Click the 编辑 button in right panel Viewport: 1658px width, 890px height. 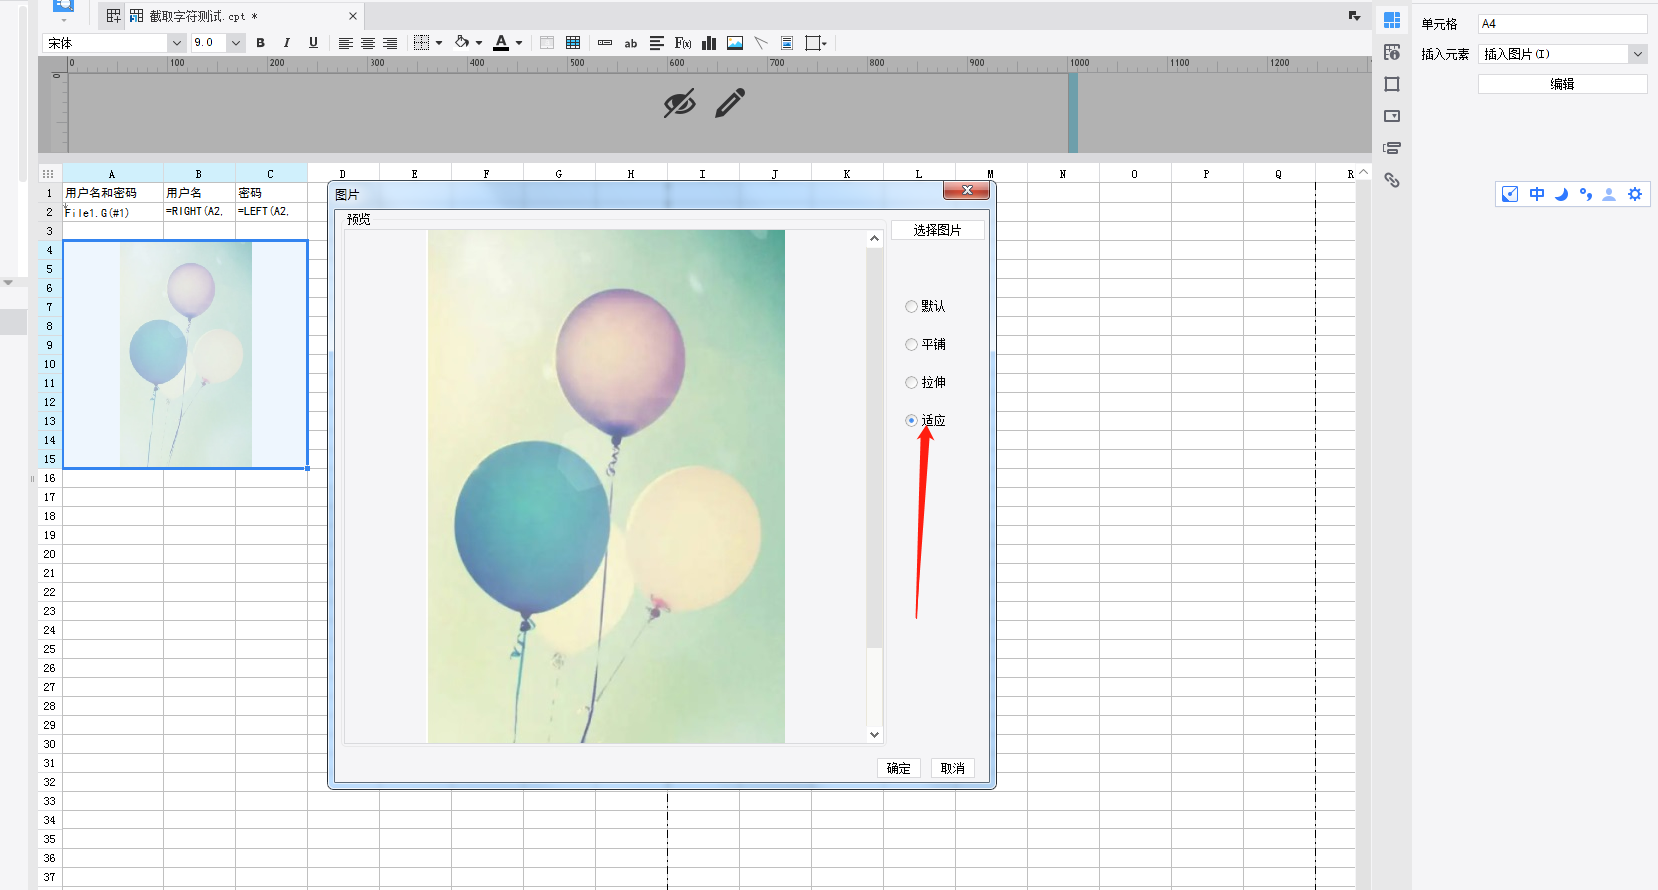point(1562,84)
